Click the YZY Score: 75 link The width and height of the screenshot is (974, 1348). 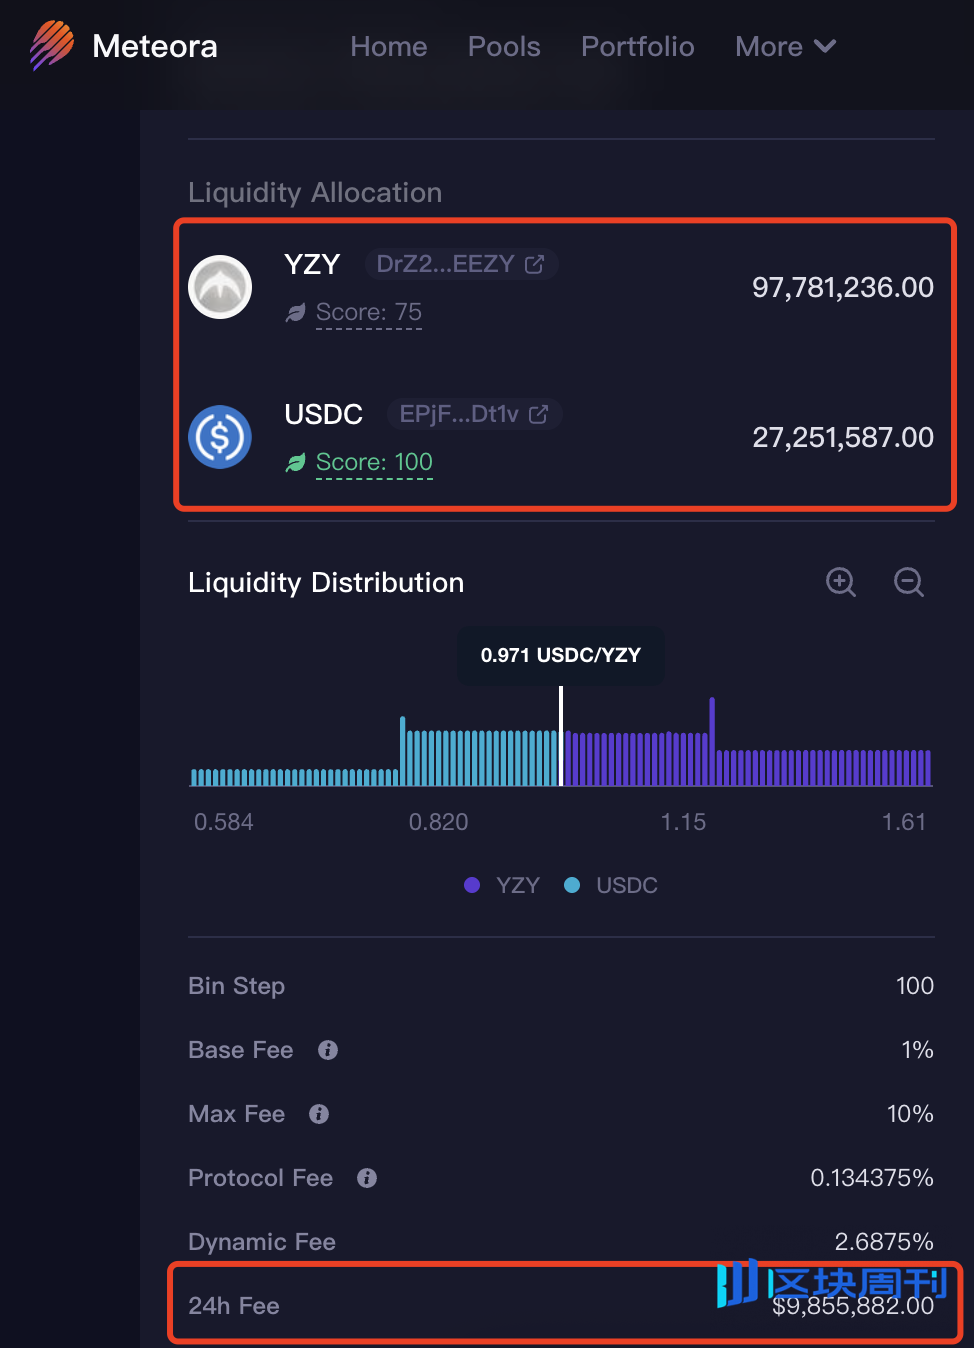pos(368,313)
